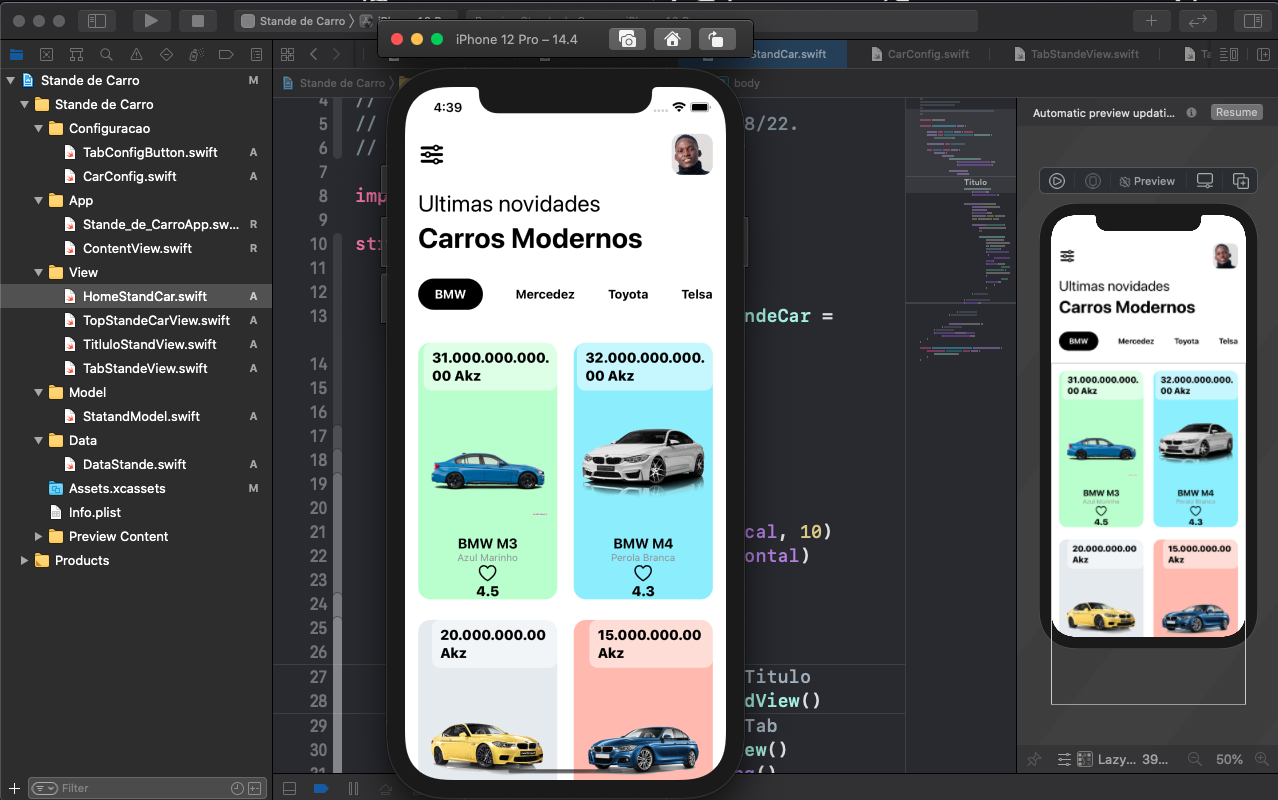Expand the Preview Content folder

39,536
